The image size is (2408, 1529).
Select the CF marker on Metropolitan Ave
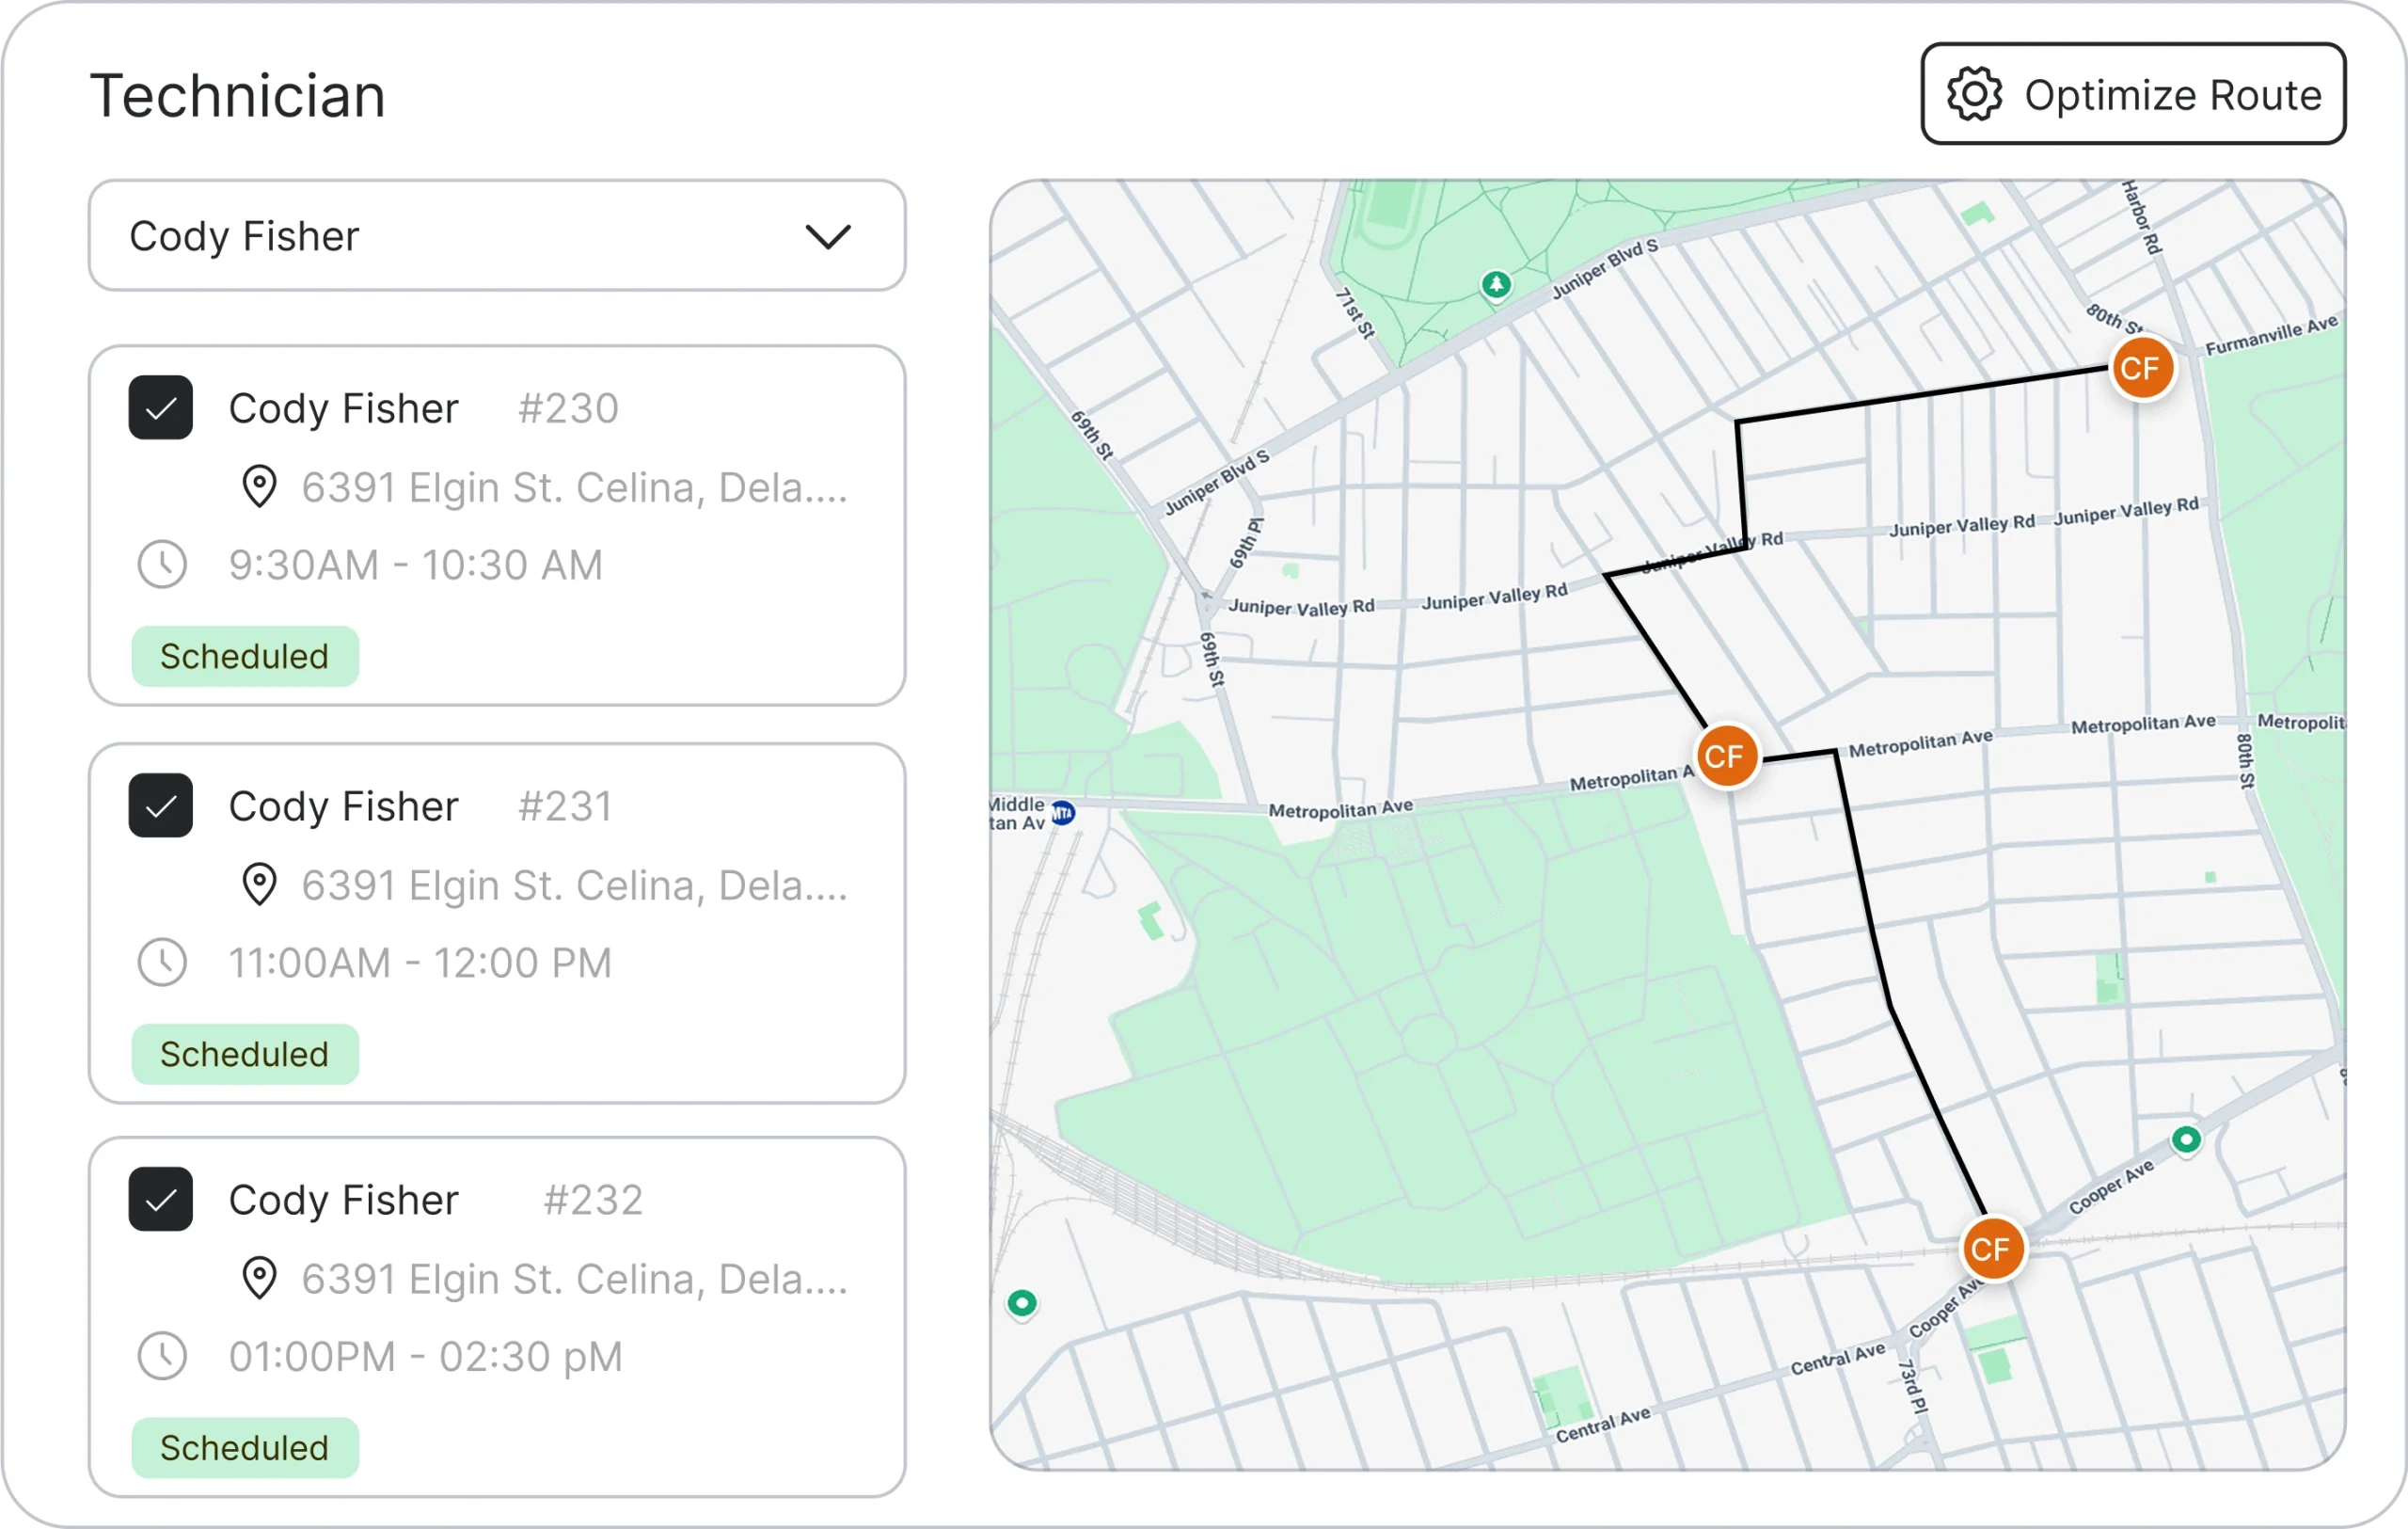[1727, 756]
